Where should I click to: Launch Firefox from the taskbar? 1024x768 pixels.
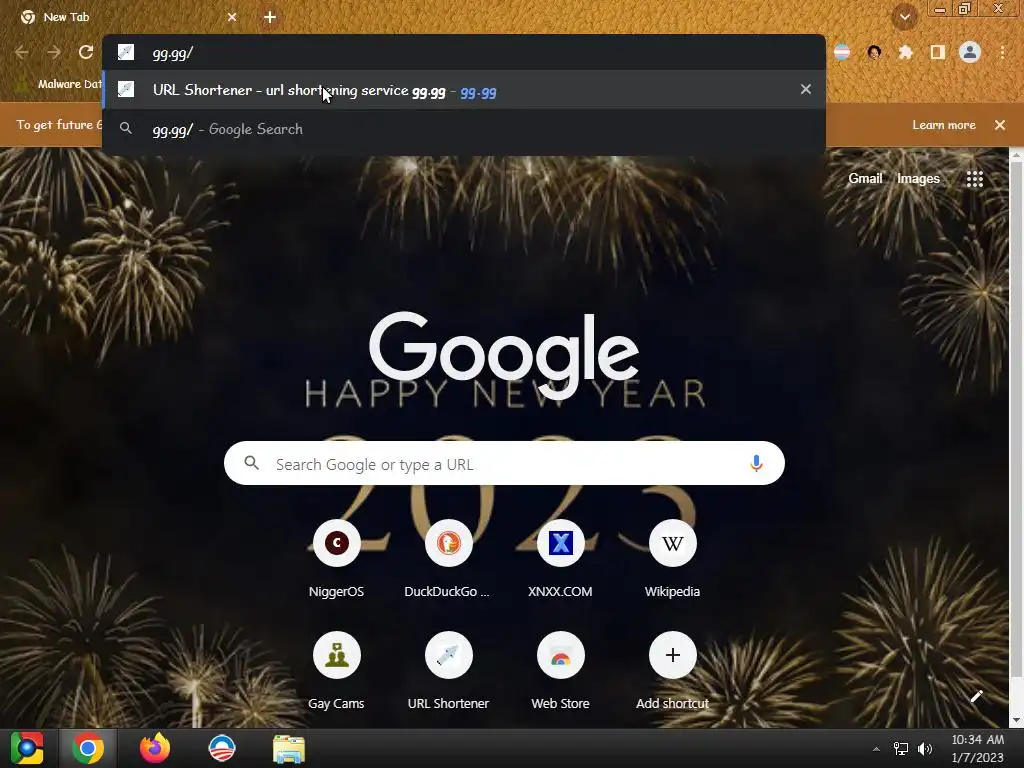tap(155, 748)
